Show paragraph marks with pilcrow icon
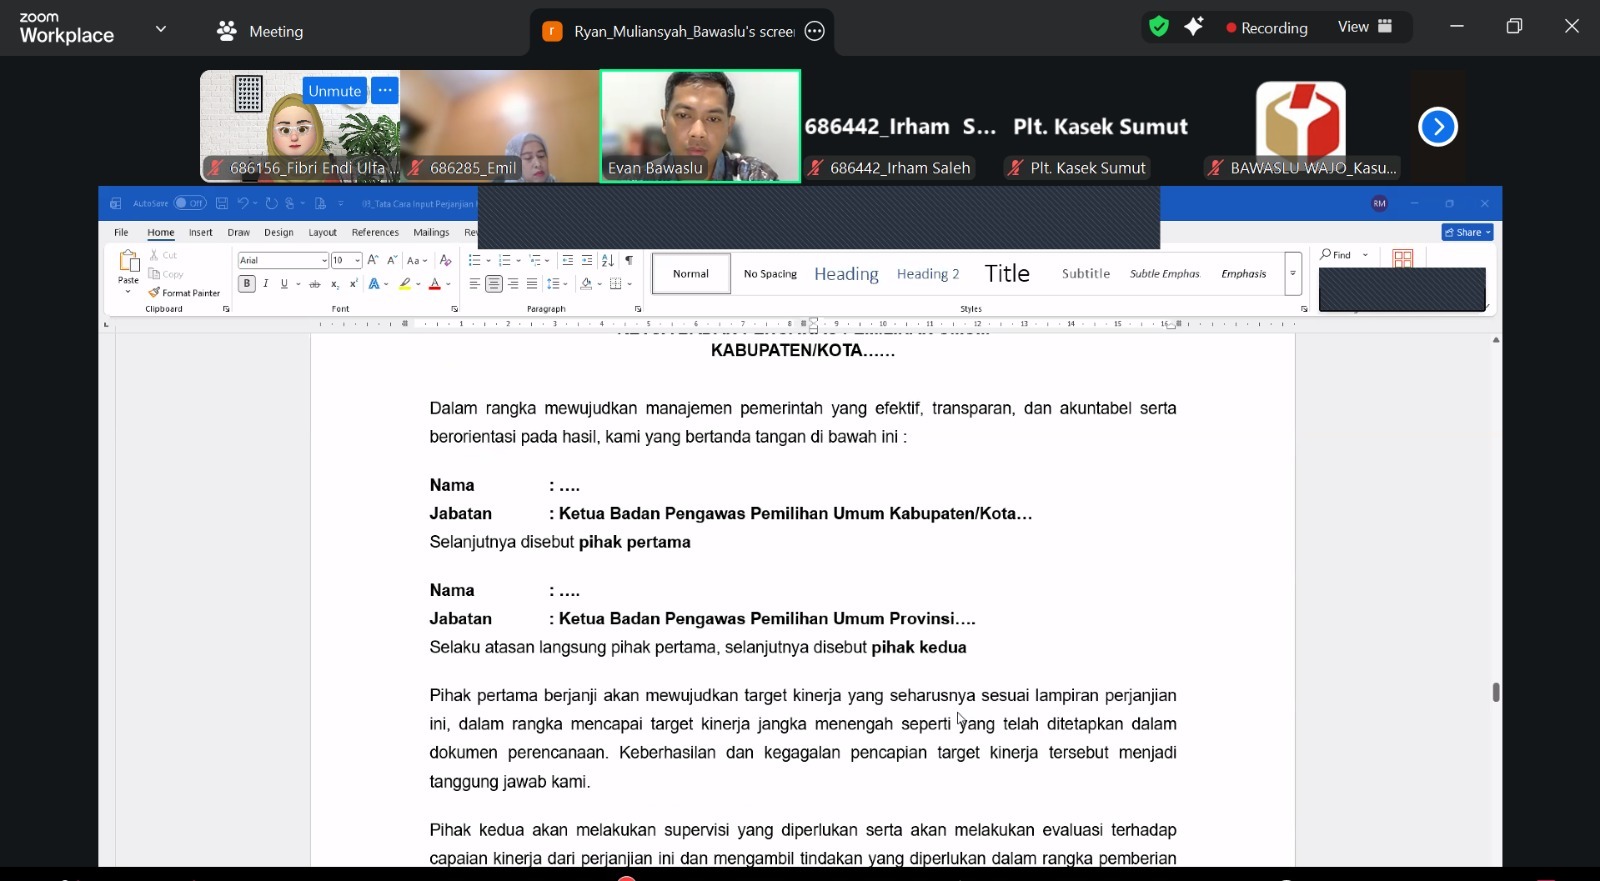The width and height of the screenshot is (1600, 881). pyautogui.click(x=629, y=260)
